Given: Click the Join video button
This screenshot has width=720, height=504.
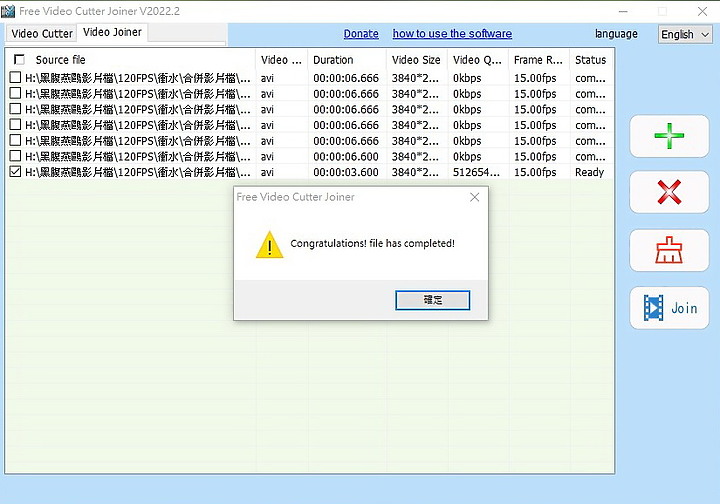Looking at the screenshot, I should (669, 308).
